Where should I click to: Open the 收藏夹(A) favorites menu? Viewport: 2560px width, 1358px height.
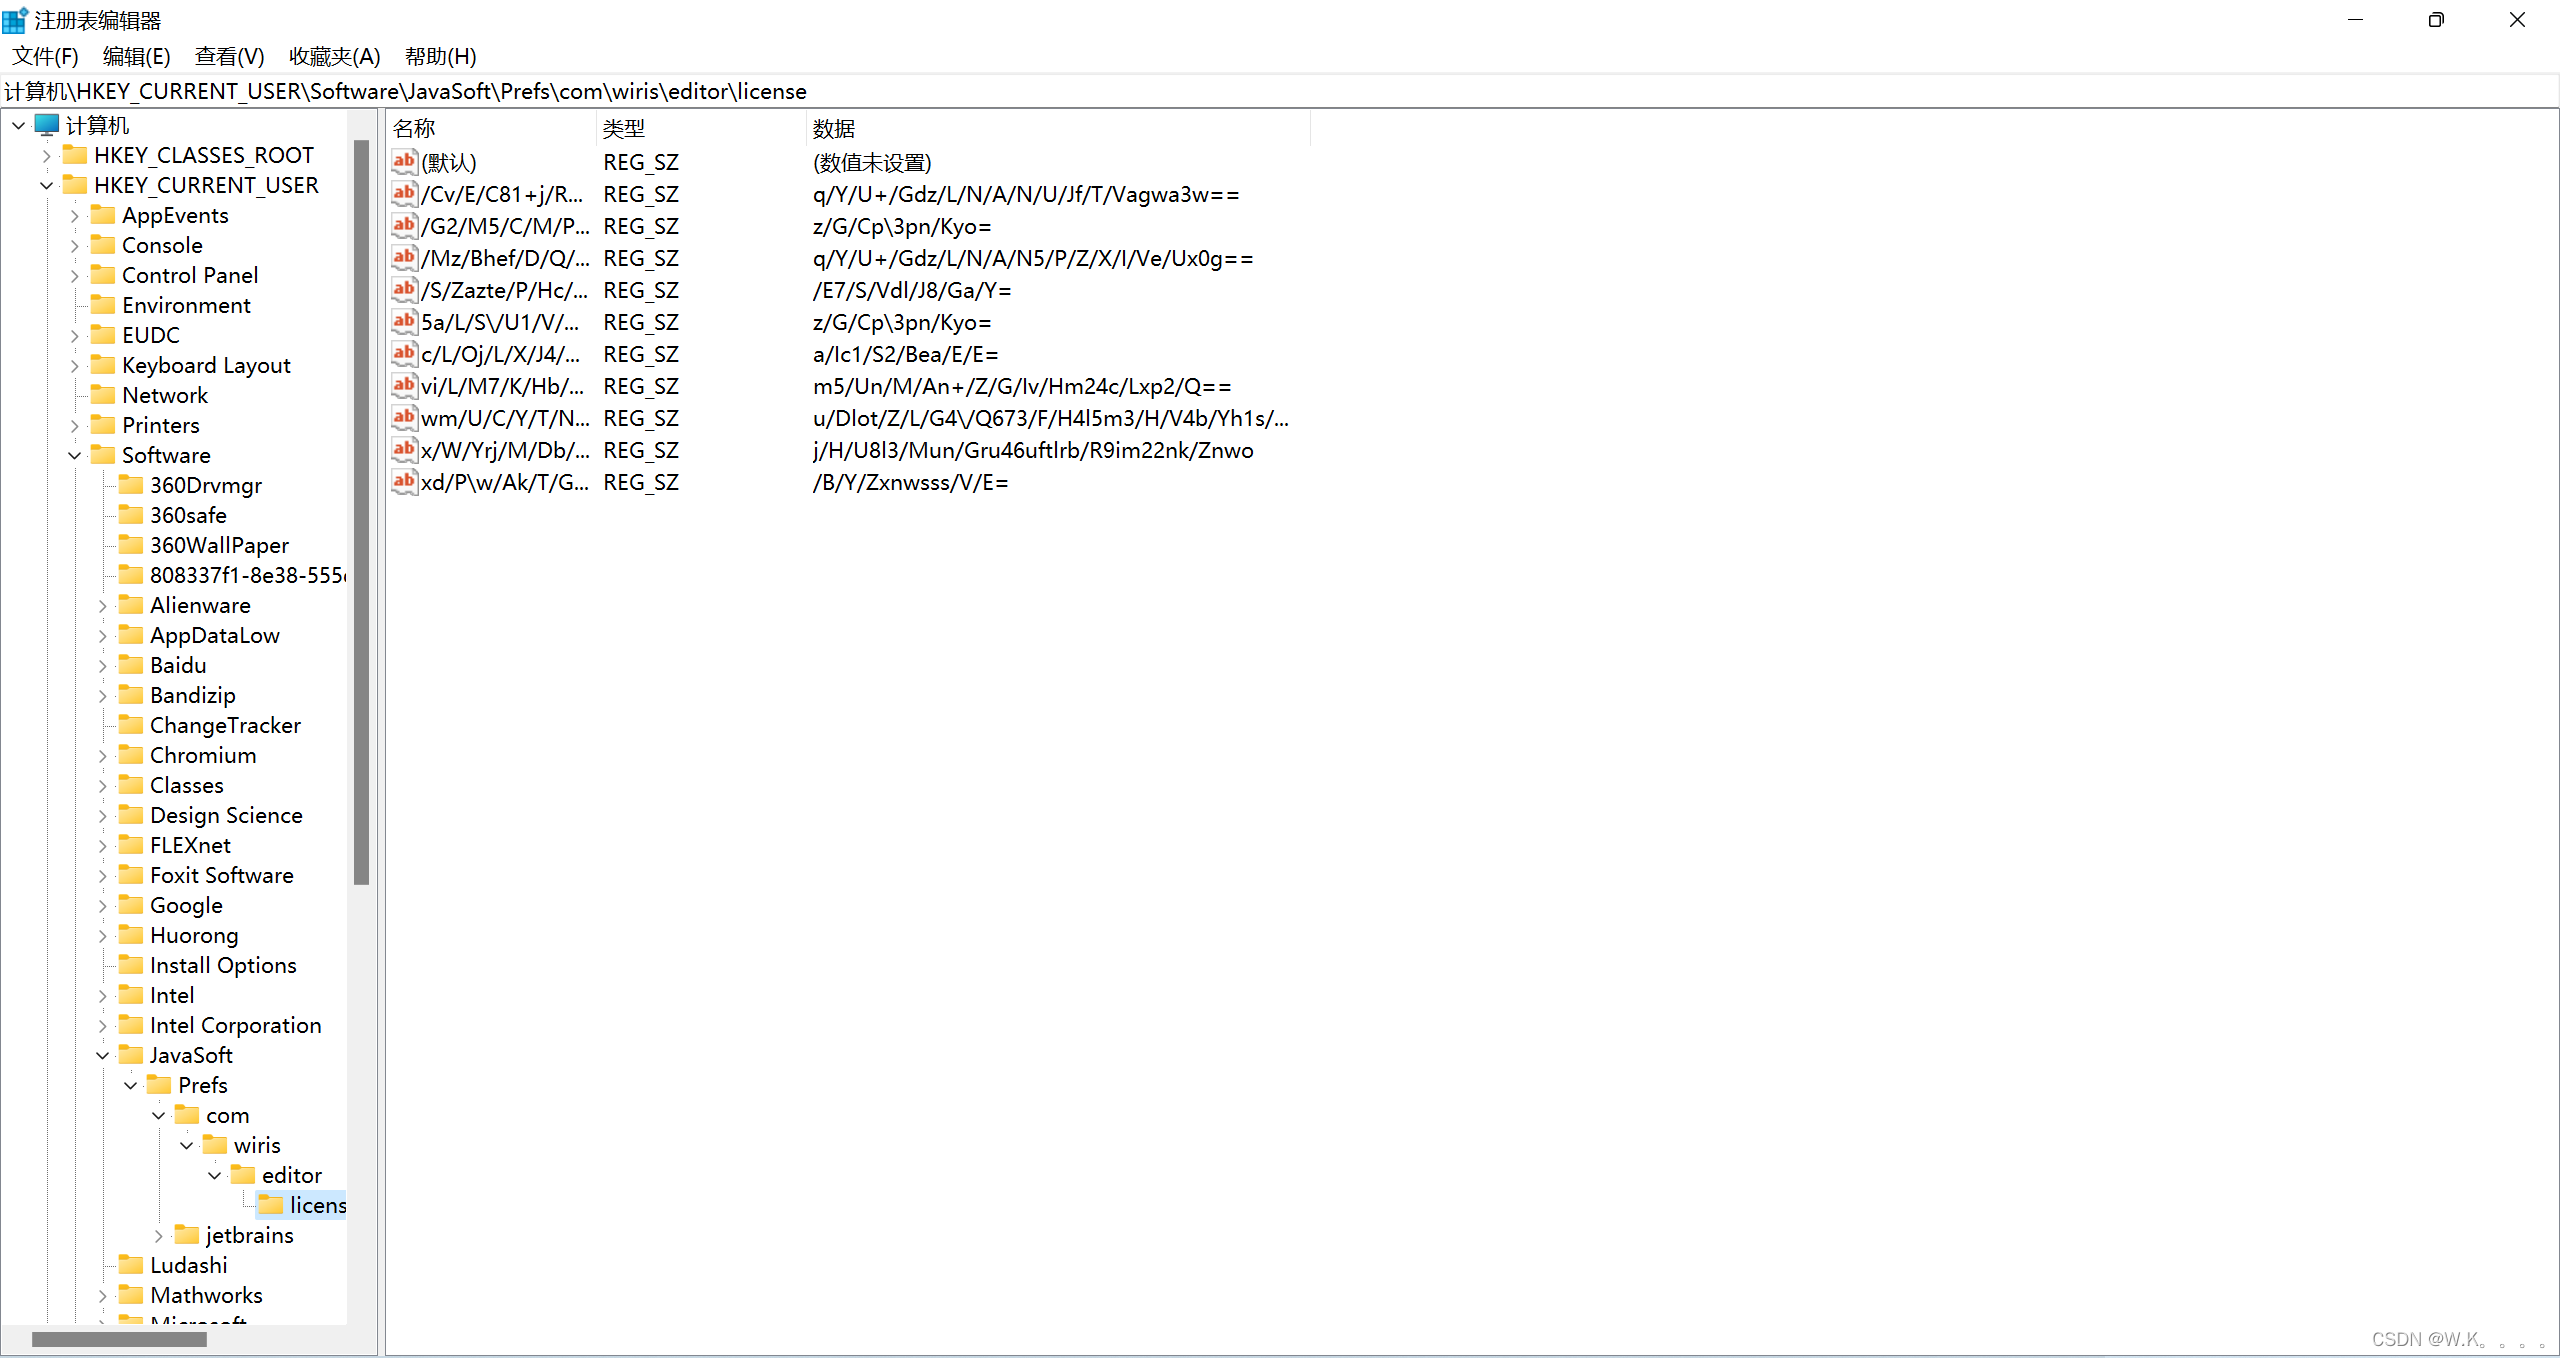334,56
